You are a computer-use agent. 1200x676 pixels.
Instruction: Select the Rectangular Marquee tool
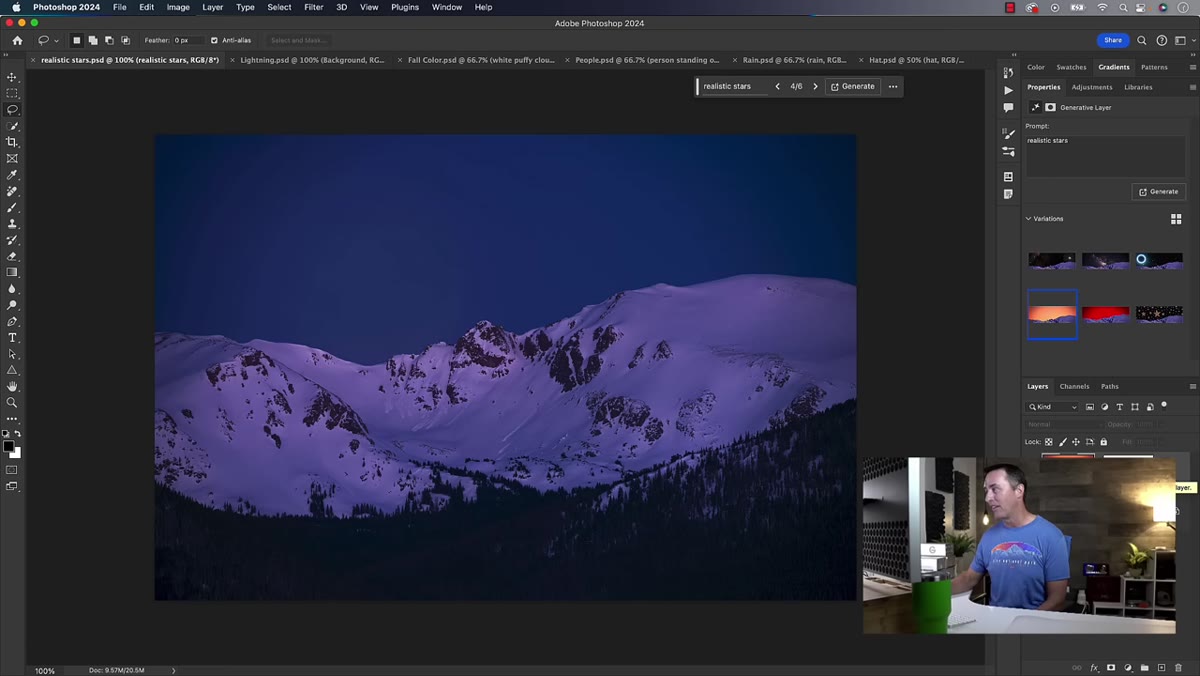point(12,93)
